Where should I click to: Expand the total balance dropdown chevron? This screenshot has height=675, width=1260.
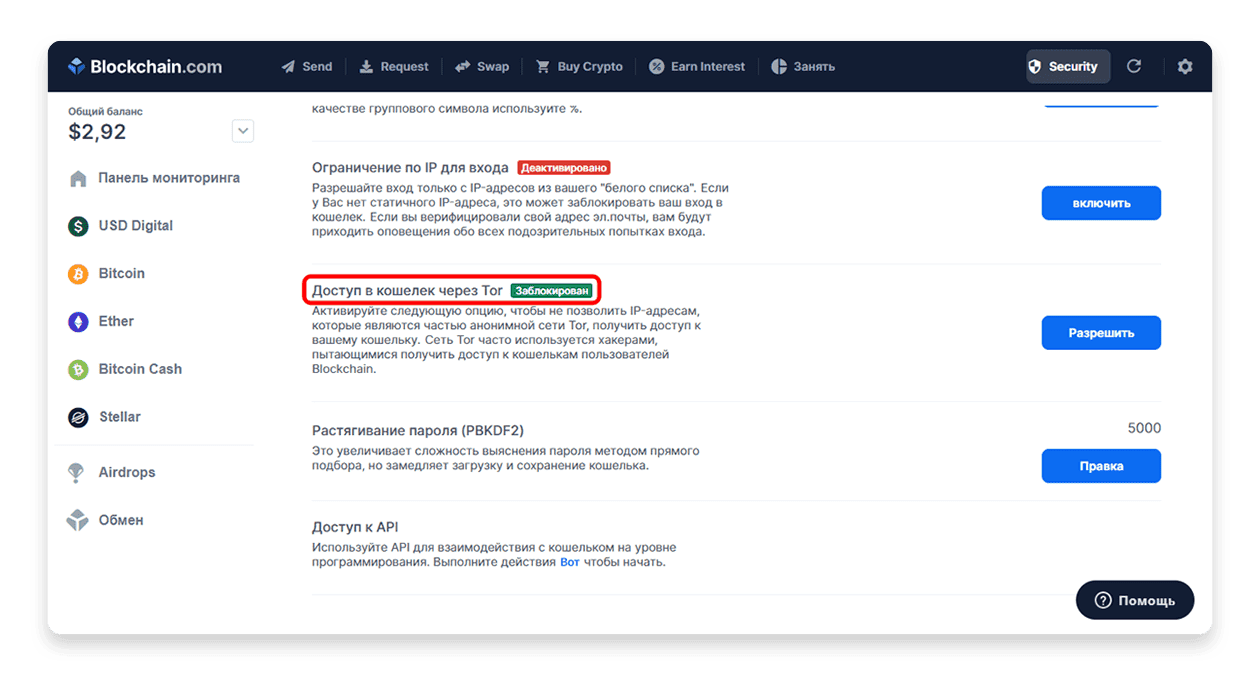coord(243,131)
